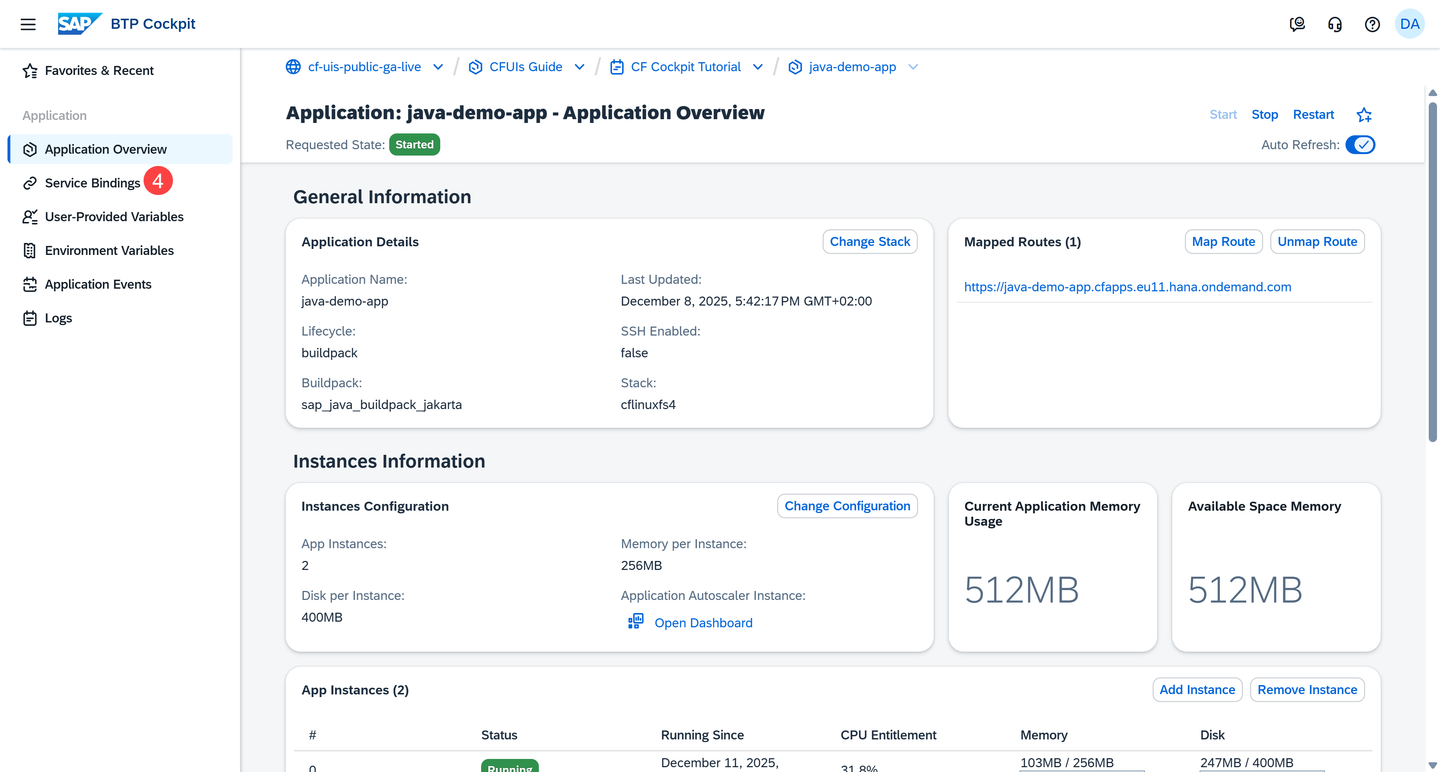Click the Current Application Memory Usage 512MB value

[1022, 590]
